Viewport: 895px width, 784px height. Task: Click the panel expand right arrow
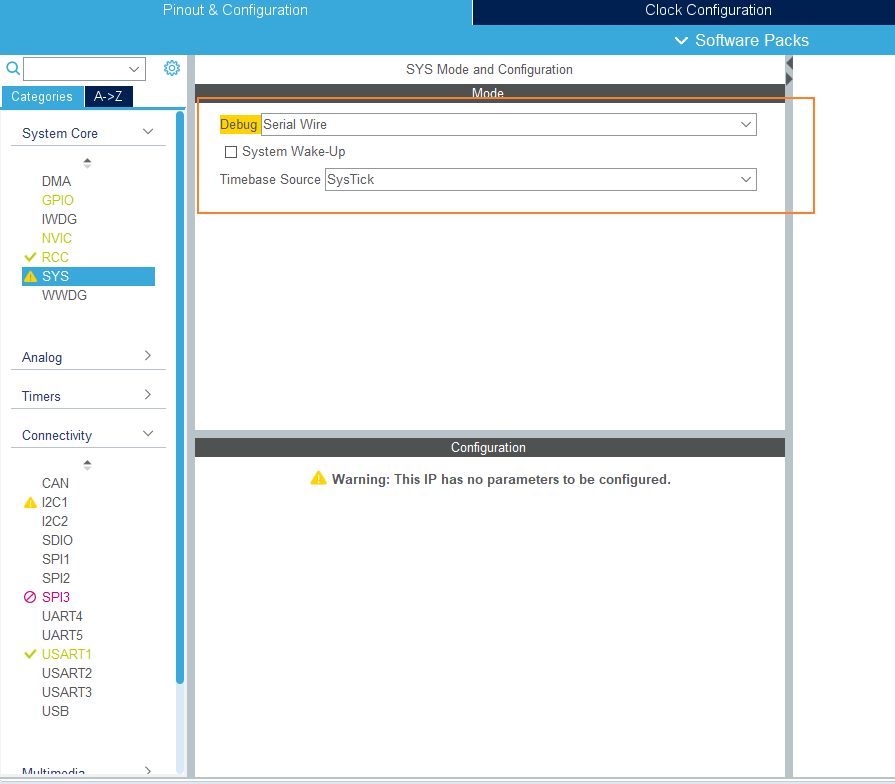[789, 78]
